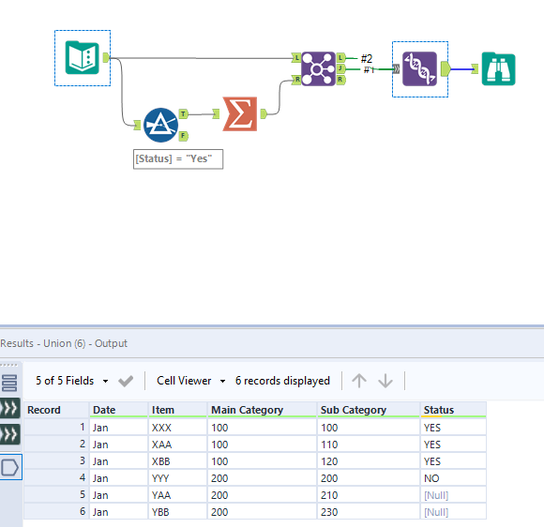The image size is (544, 527).
Task: Select the XXX item cell
Action: 178,427
